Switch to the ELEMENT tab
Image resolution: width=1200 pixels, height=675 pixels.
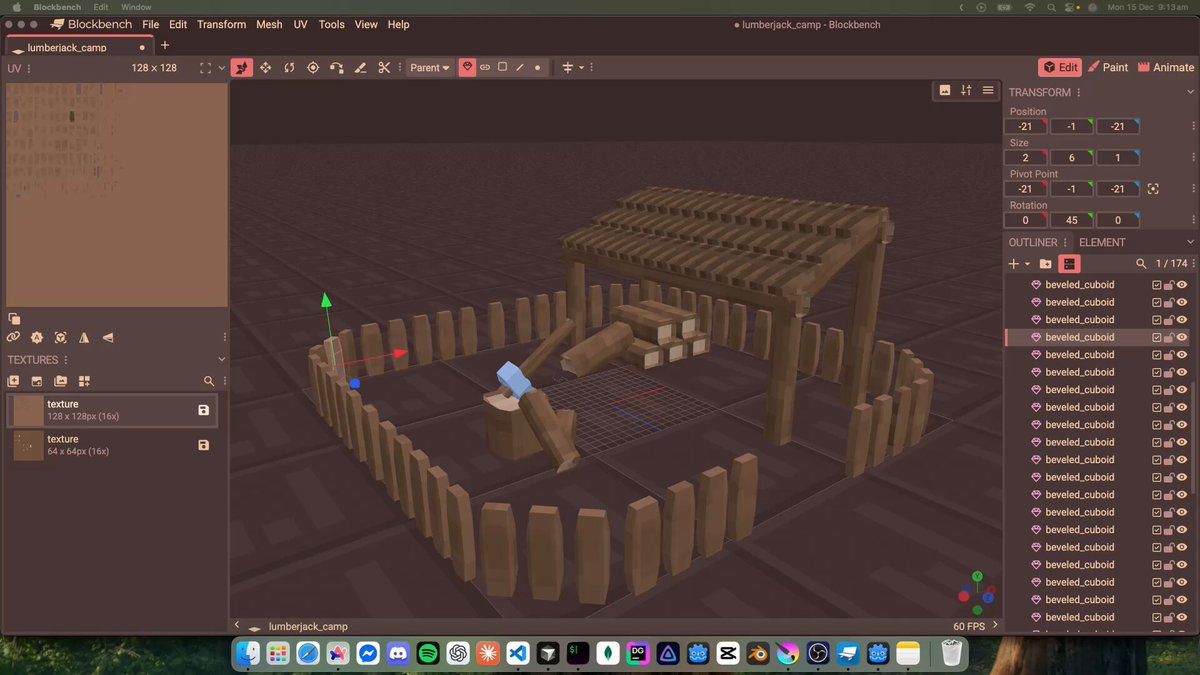coord(1102,242)
